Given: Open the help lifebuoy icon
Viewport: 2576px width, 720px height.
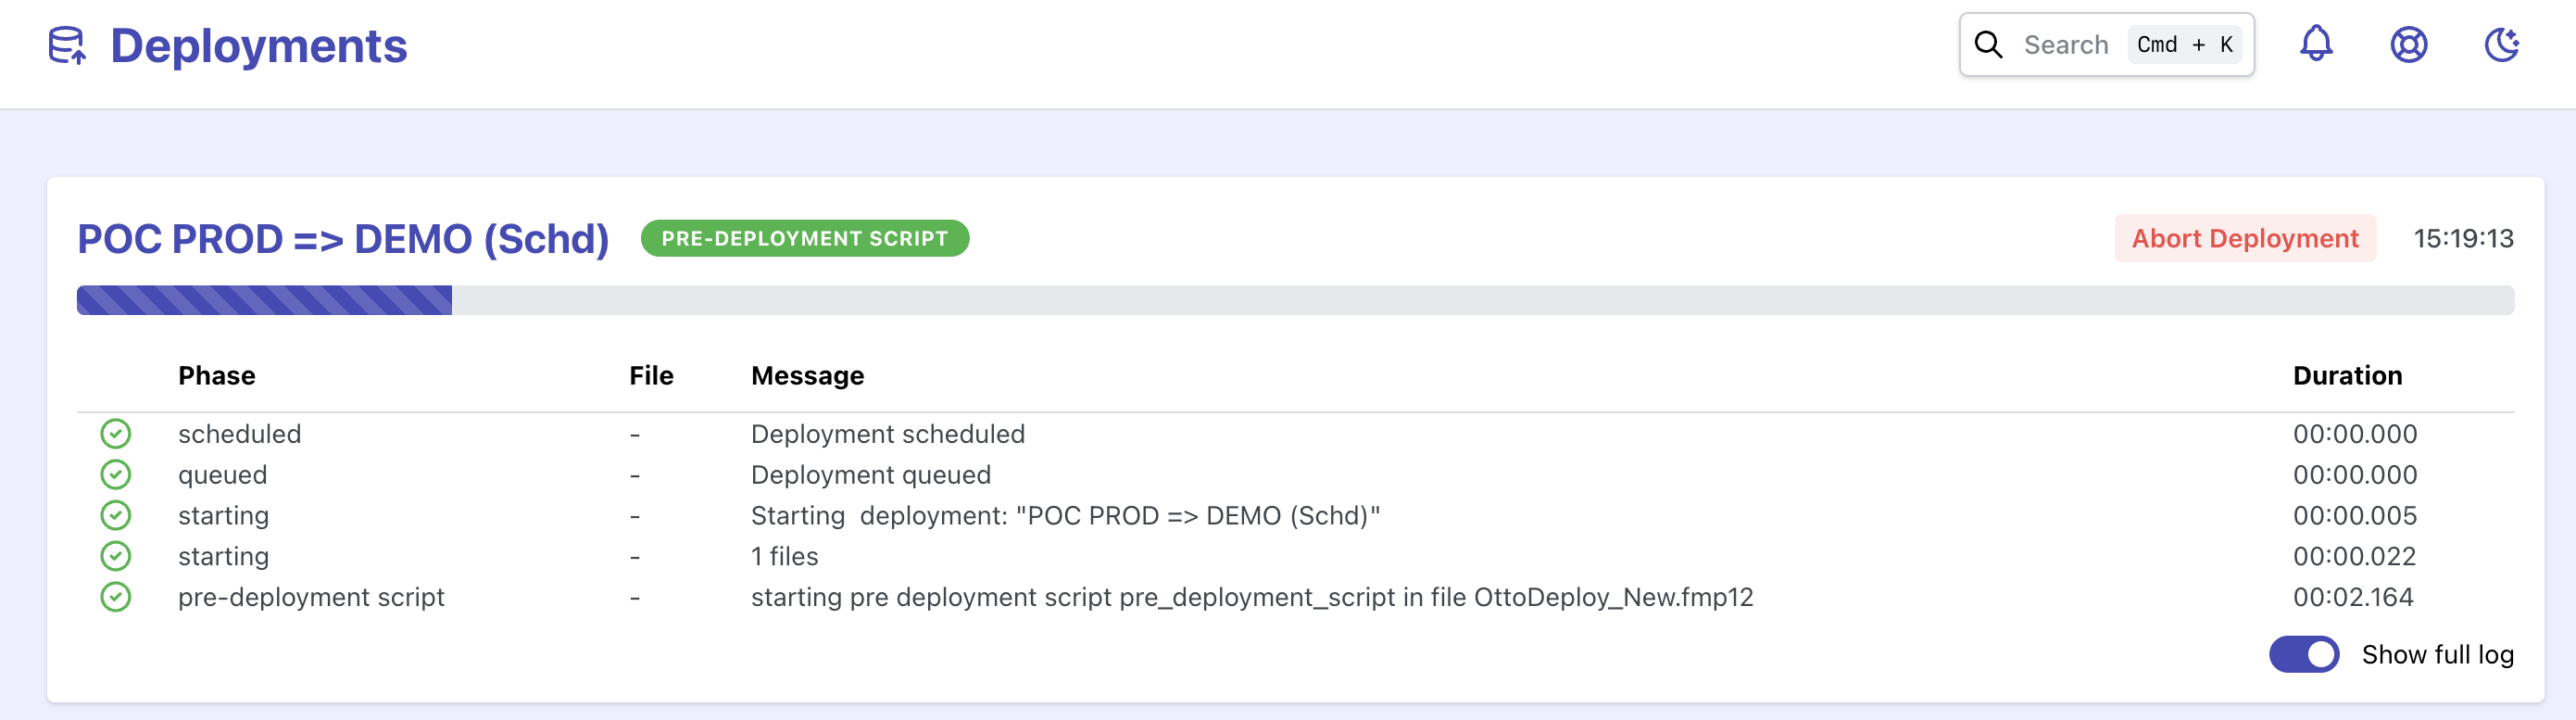Looking at the screenshot, I should [2408, 44].
